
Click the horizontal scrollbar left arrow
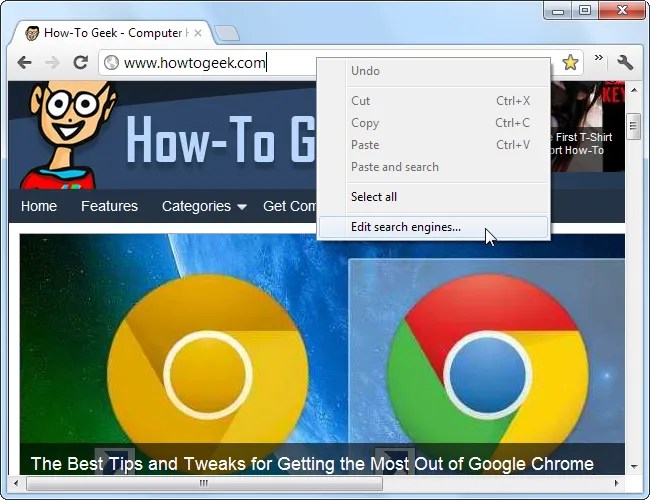coord(16,483)
